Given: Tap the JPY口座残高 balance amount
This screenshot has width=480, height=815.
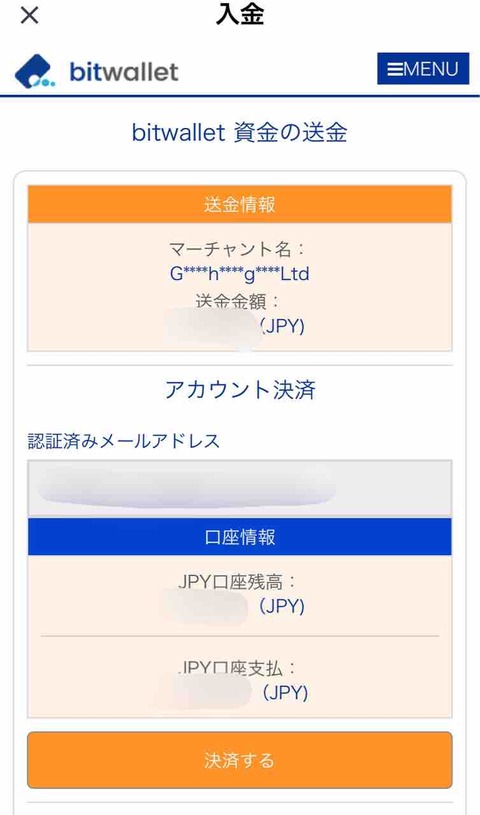Looking at the screenshot, I should coord(233,606).
